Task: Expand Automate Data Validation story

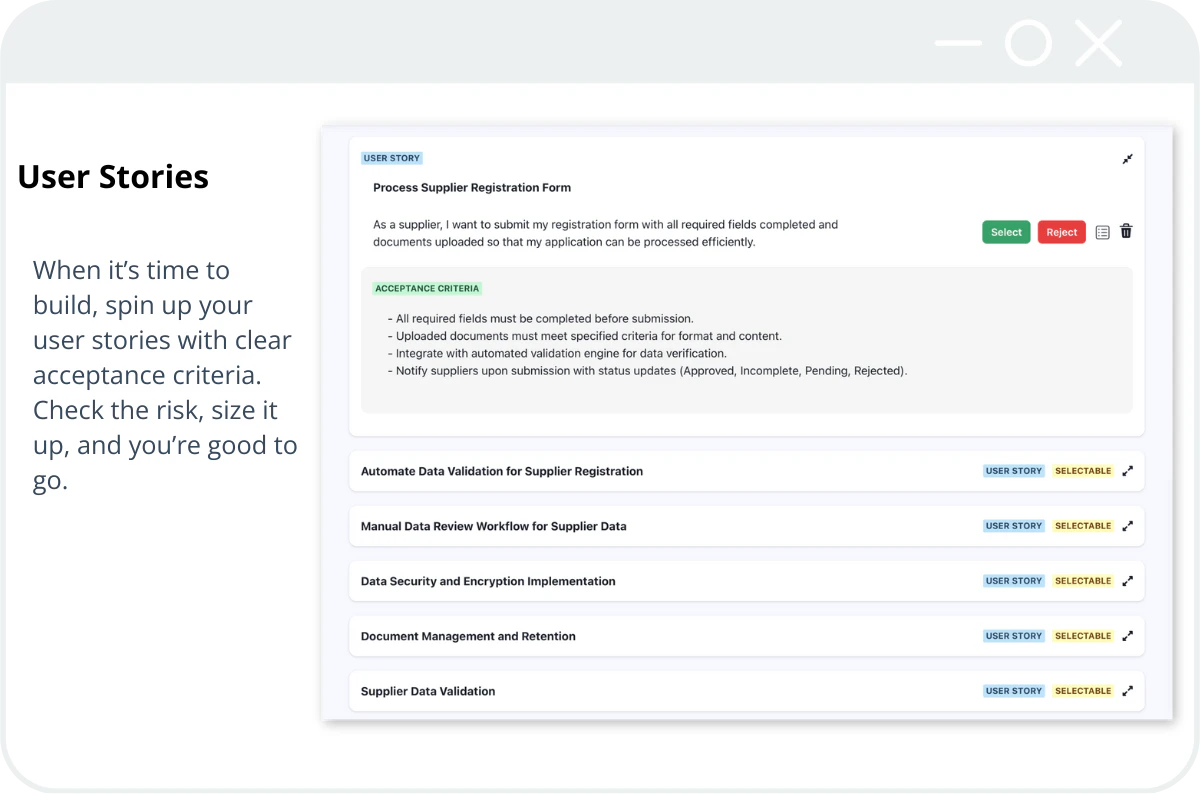Action: [x=1127, y=471]
